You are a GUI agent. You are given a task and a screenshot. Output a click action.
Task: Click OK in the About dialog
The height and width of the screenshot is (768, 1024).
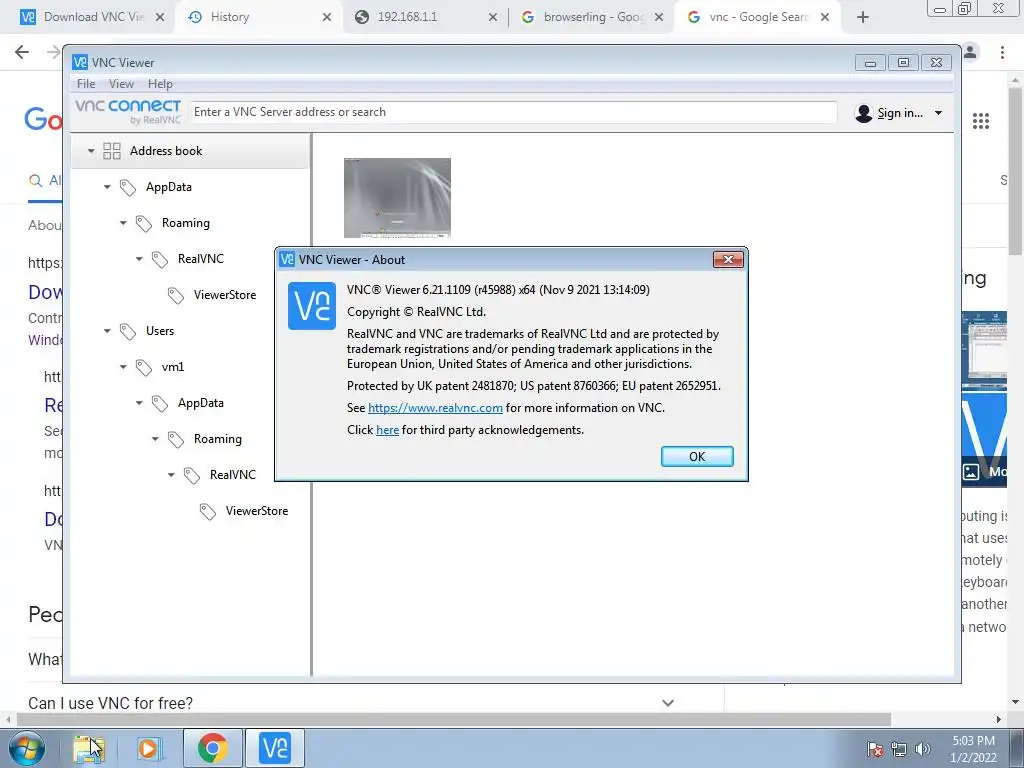pos(697,456)
